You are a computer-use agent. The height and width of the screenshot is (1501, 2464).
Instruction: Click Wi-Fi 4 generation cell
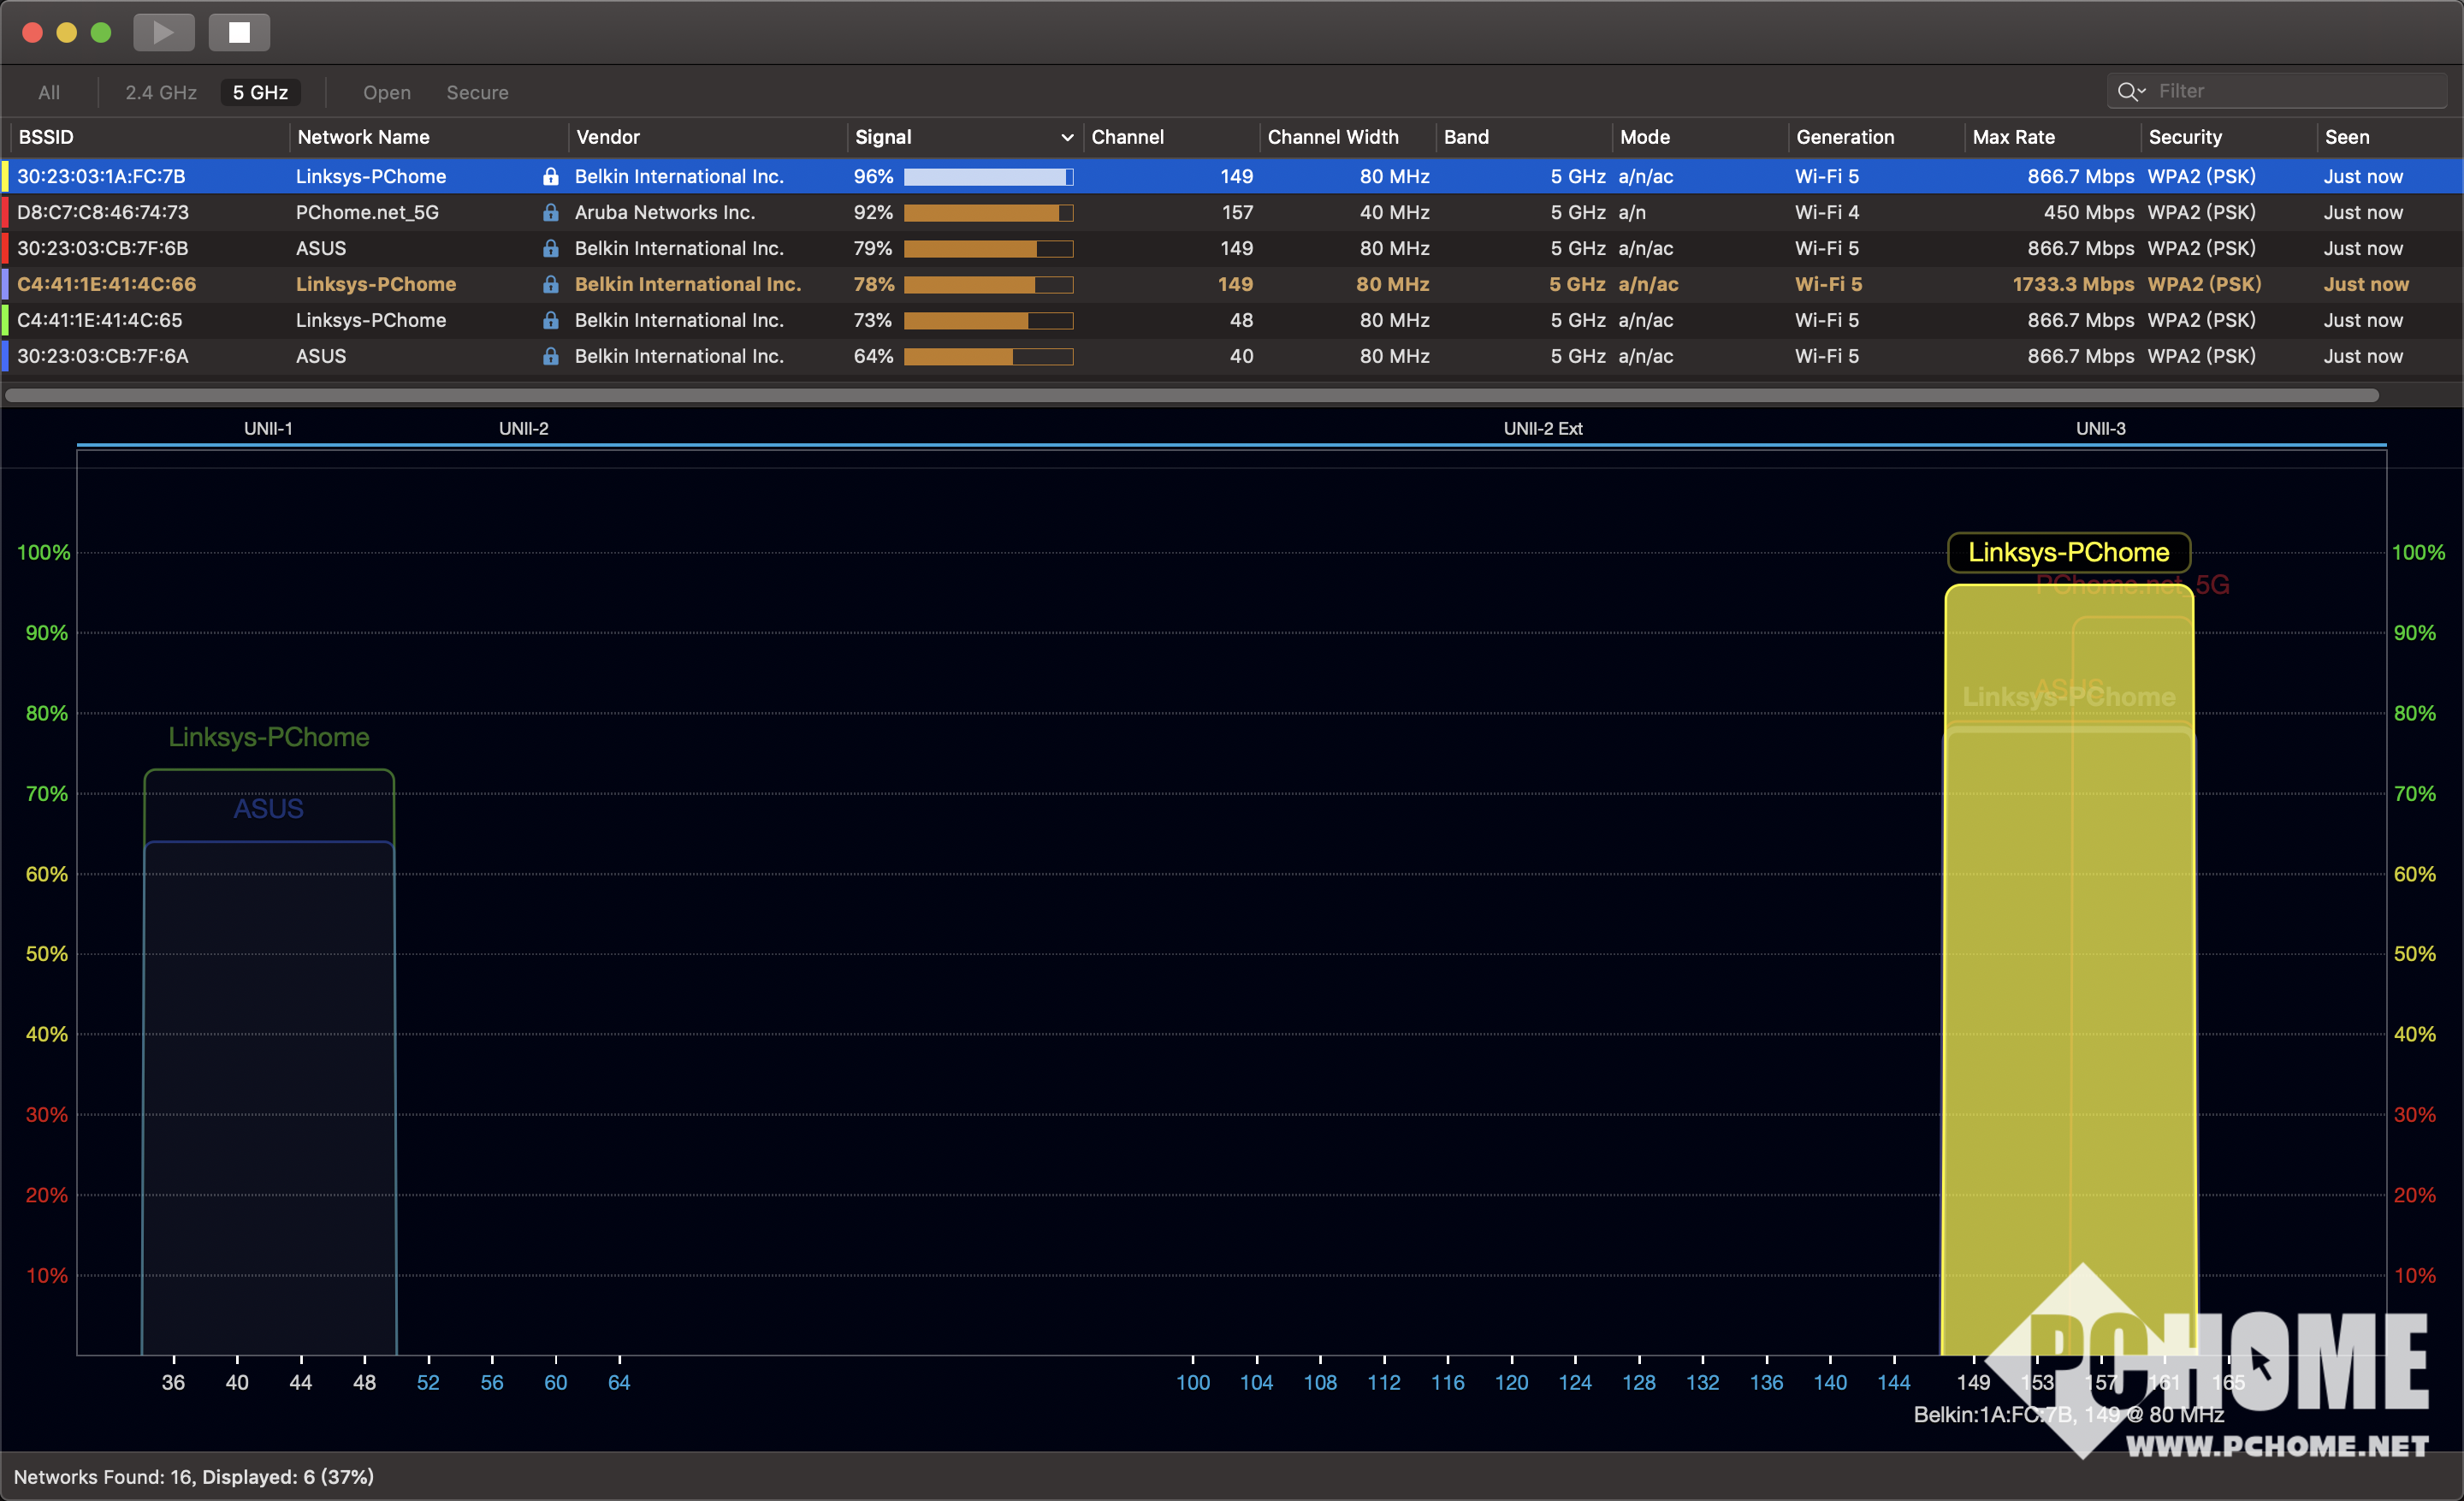pos(1827,212)
